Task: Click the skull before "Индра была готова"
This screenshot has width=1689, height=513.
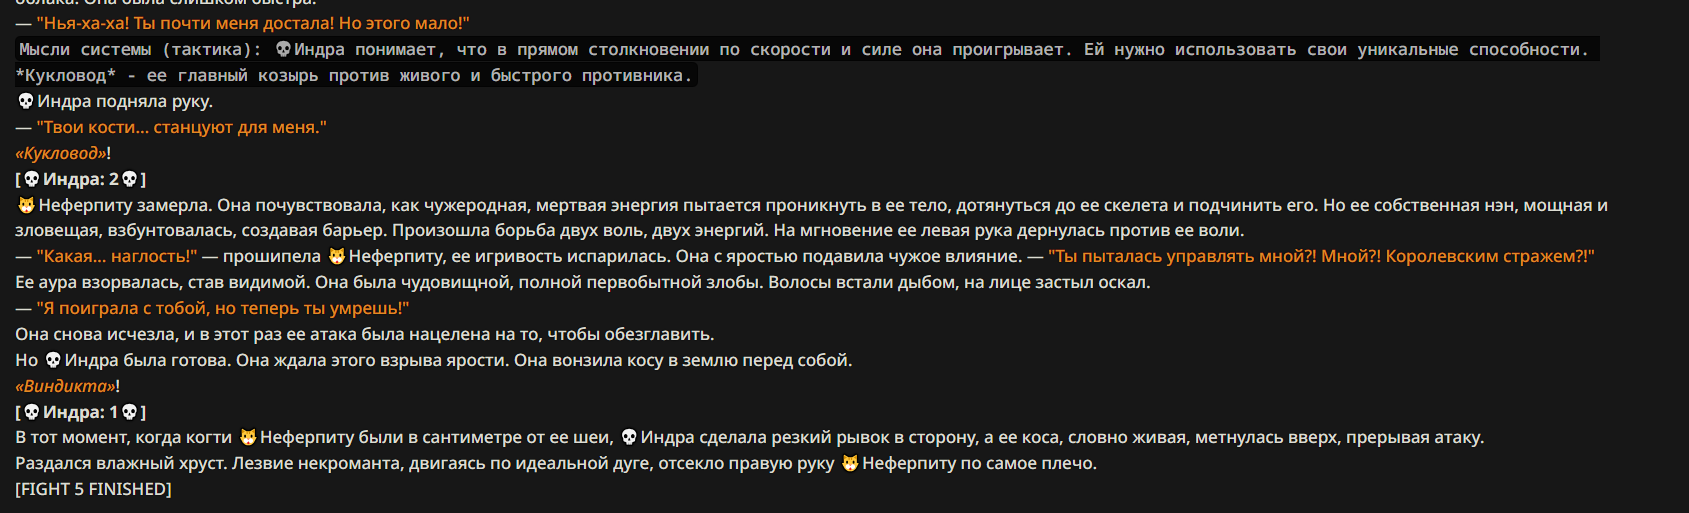Action: coord(53,360)
